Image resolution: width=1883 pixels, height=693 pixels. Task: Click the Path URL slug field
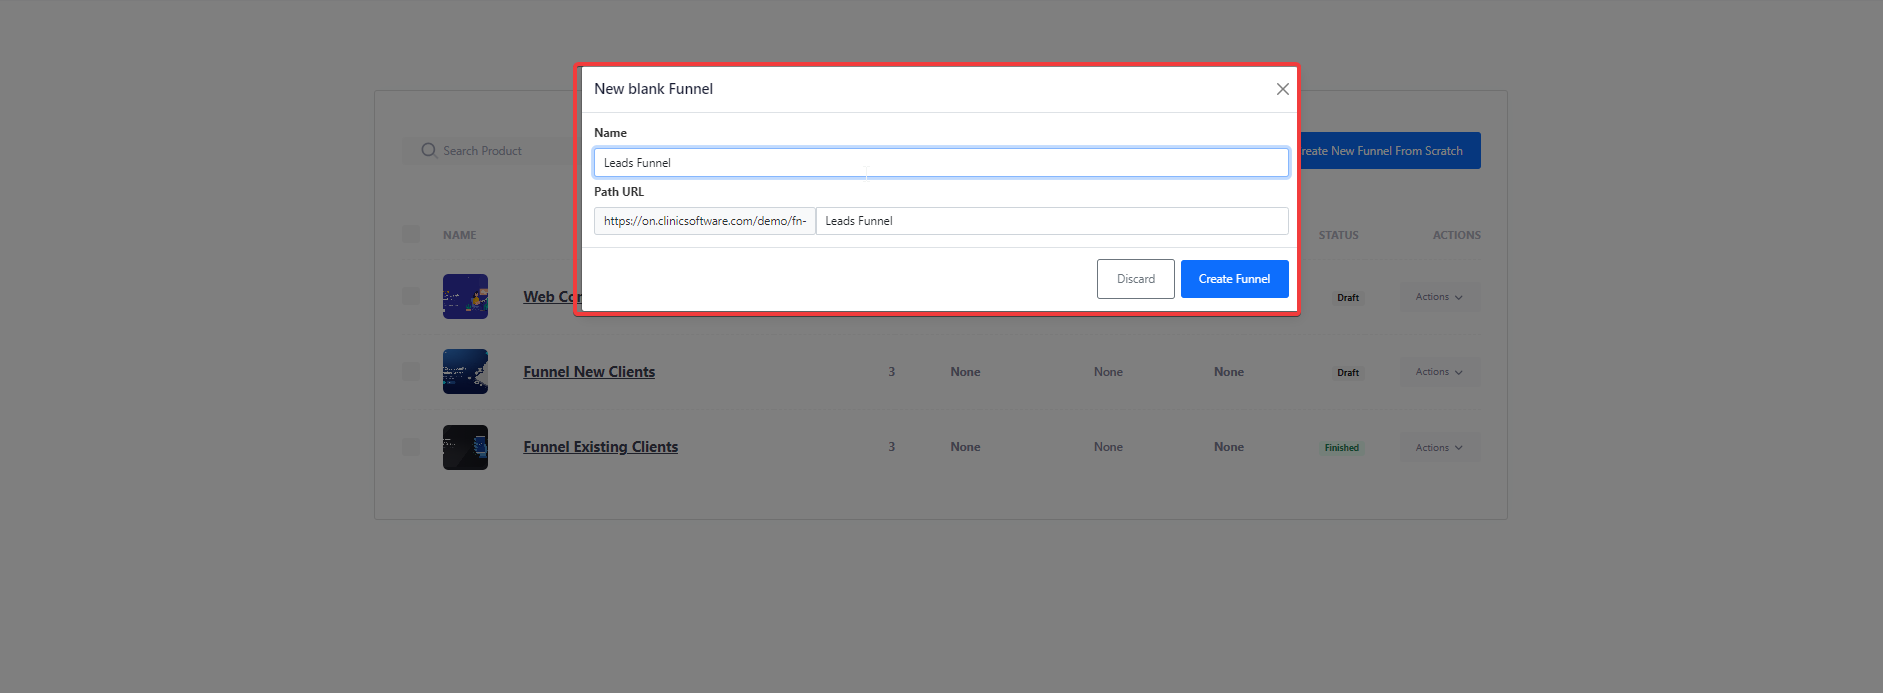[x=1051, y=221]
